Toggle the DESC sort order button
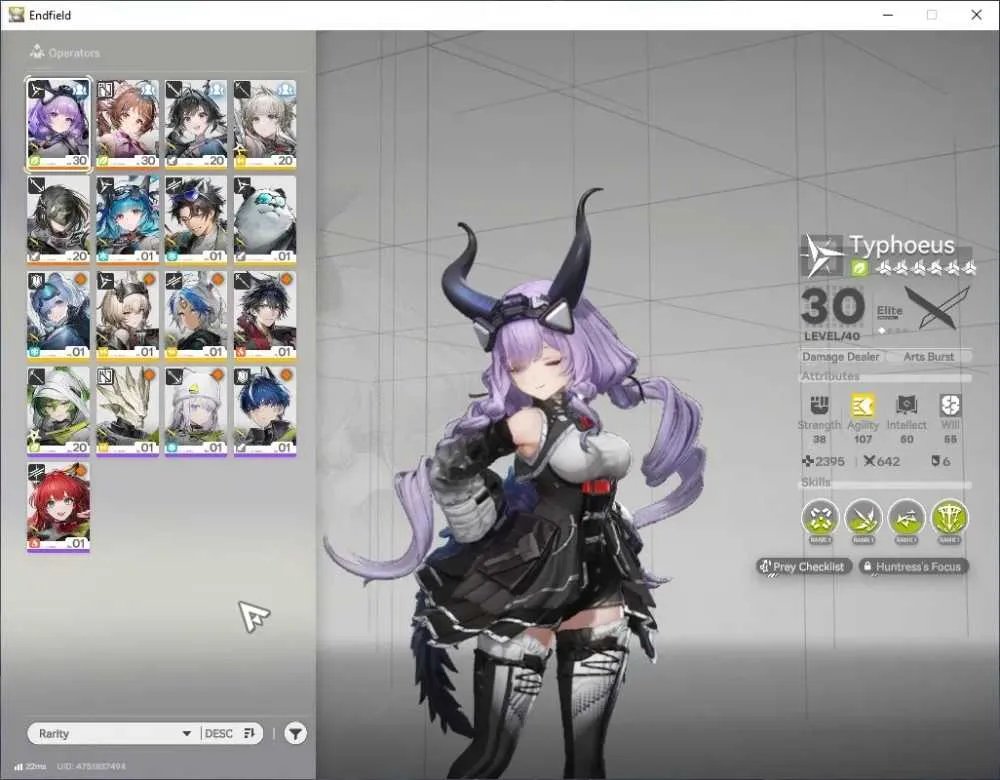This screenshot has height=780, width=1000. pos(230,733)
